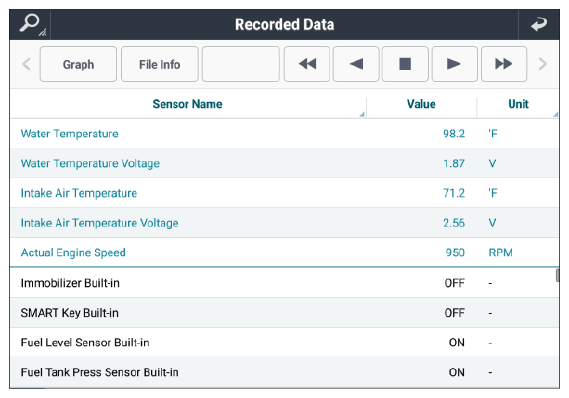Click the blank toolbar button
The height and width of the screenshot is (398, 569).
point(241,64)
